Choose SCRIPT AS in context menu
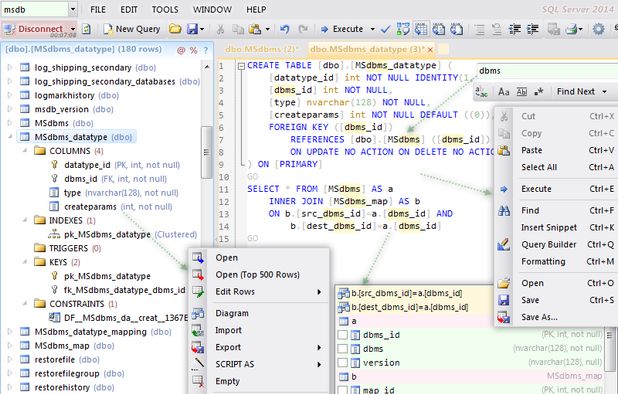 pos(258,364)
